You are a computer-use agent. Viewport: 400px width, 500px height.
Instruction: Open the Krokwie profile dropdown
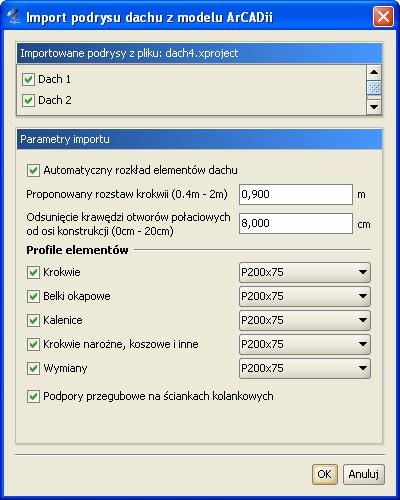pos(305,272)
